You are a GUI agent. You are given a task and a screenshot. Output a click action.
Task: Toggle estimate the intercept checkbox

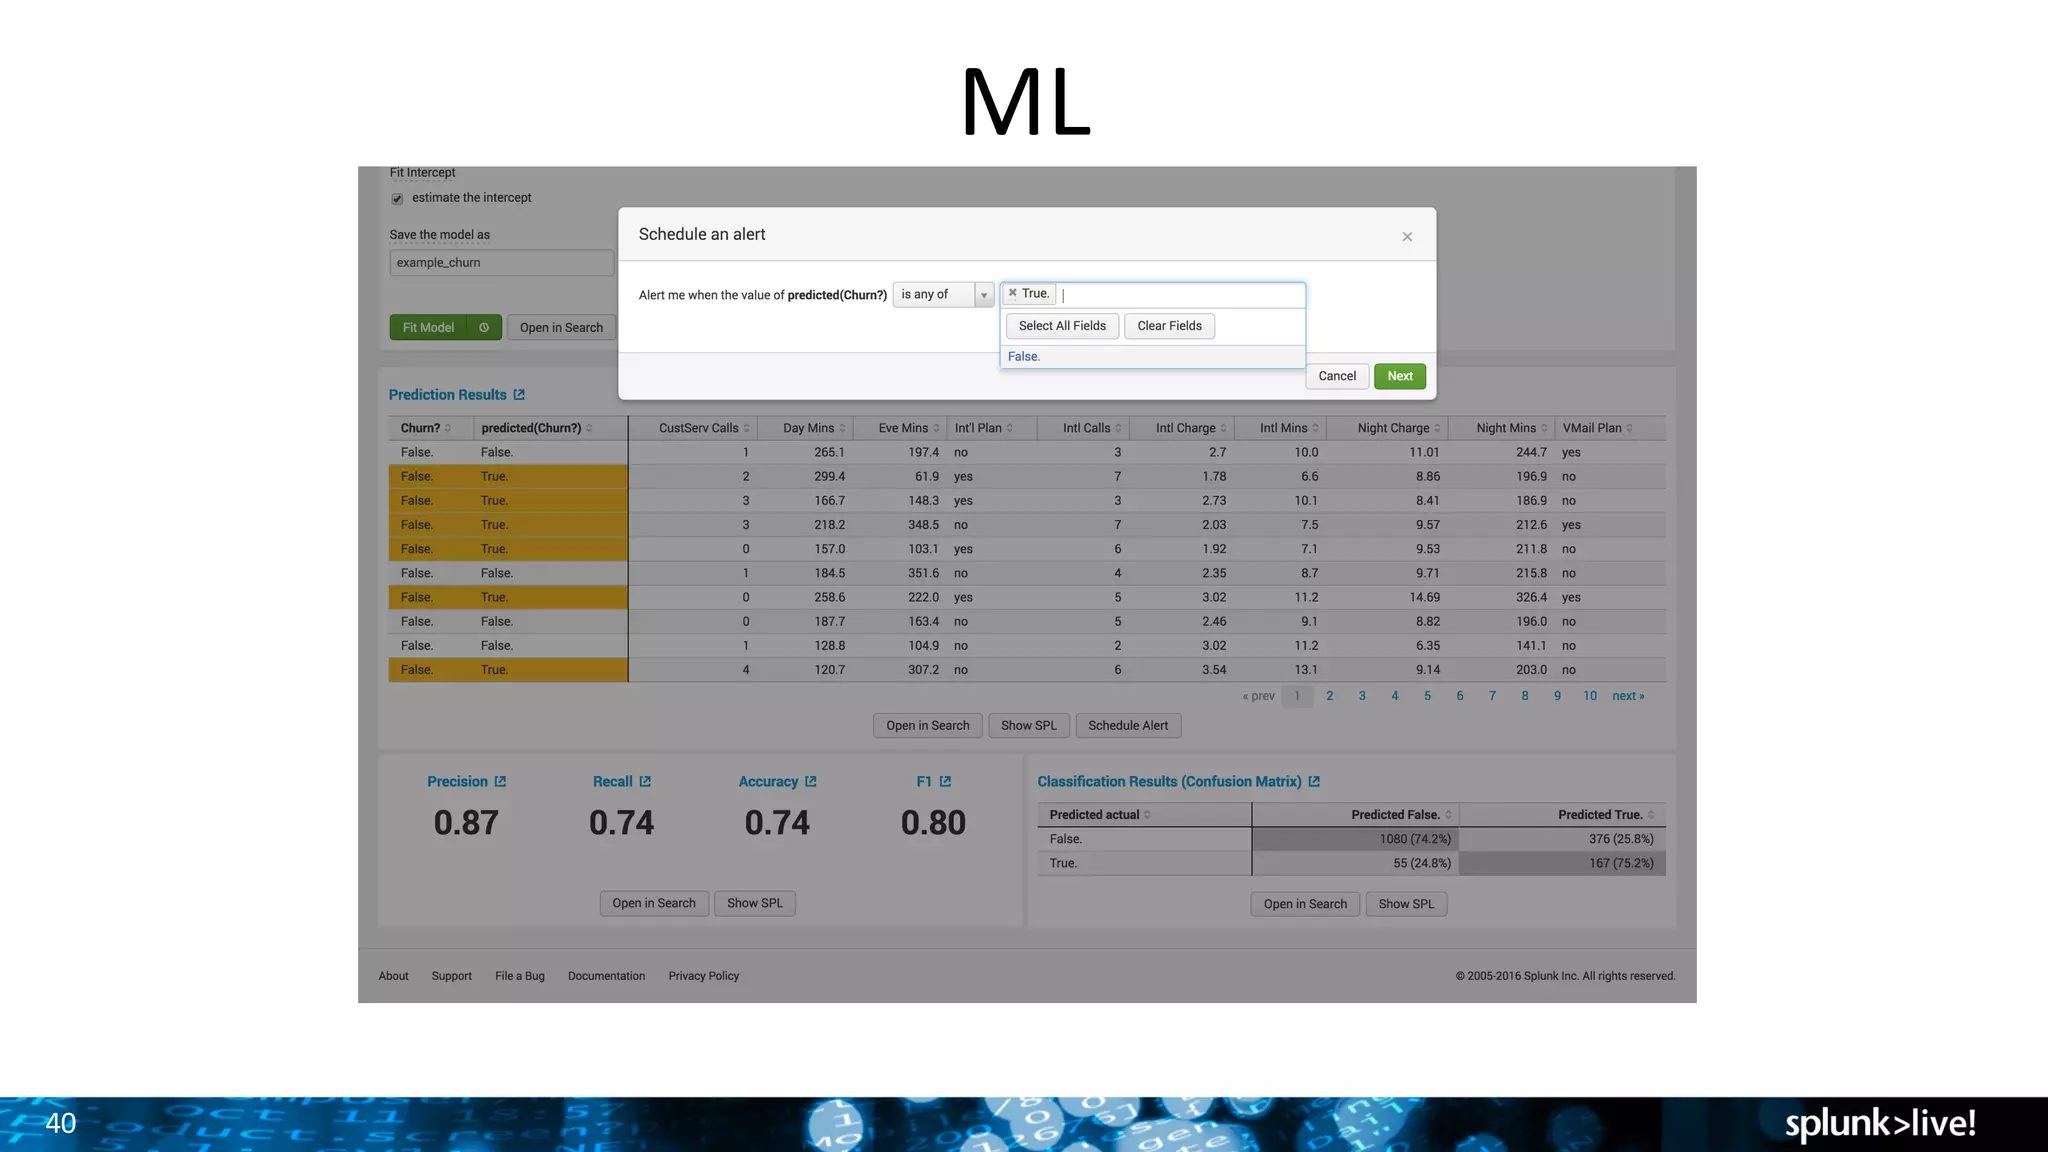pos(397,199)
